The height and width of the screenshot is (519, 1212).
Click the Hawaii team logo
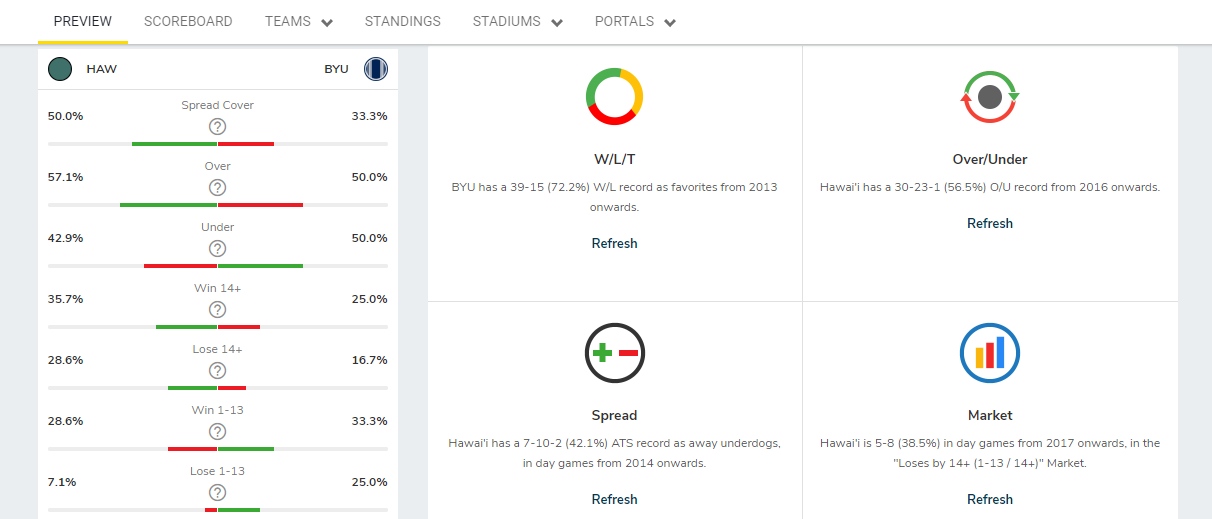60,69
